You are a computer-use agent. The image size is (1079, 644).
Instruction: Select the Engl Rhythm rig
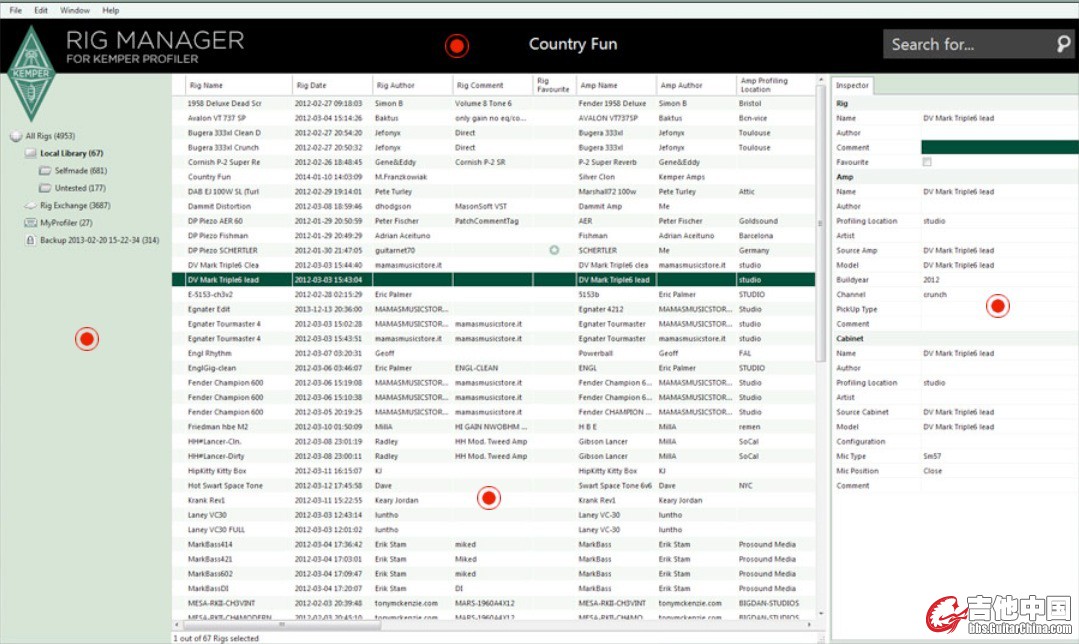pyautogui.click(x=493, y=353)
